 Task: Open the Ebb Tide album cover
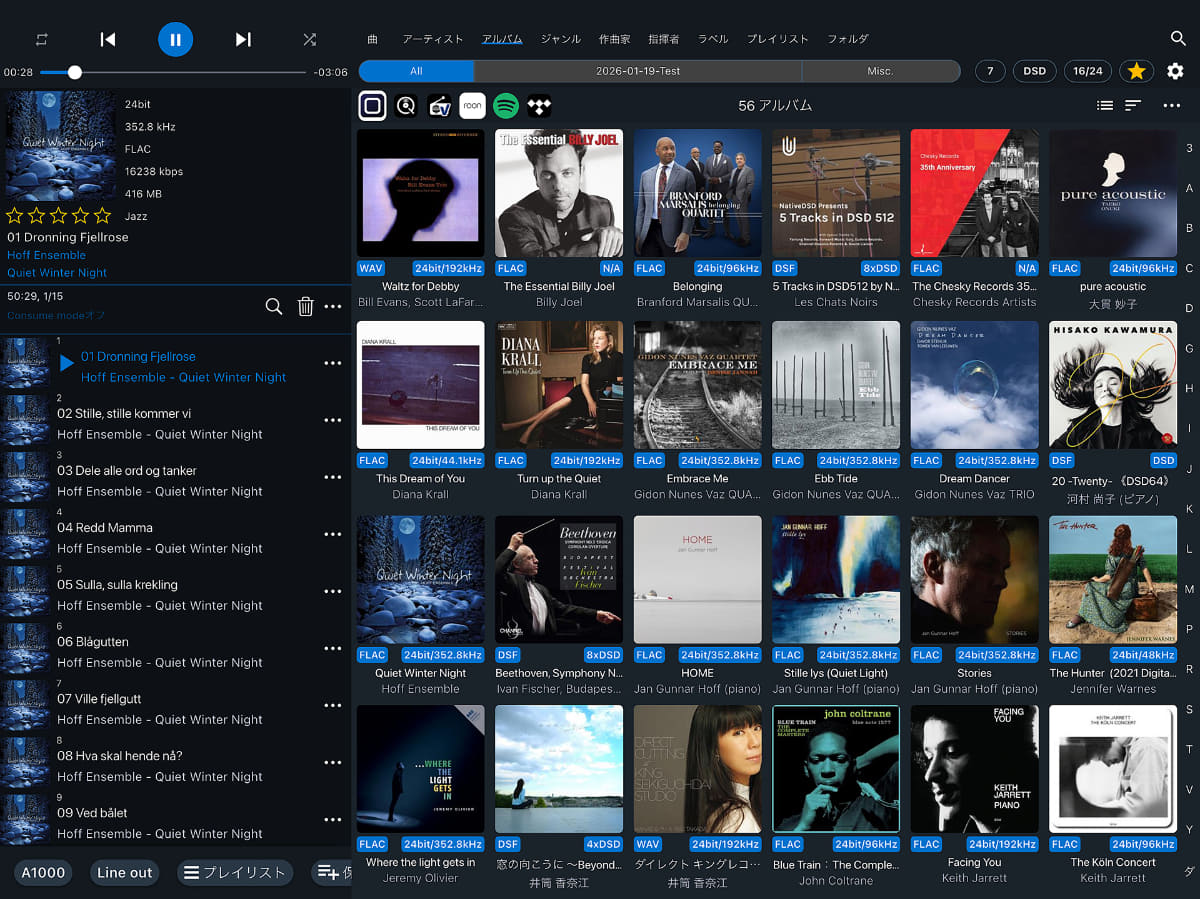click(836, 385)
